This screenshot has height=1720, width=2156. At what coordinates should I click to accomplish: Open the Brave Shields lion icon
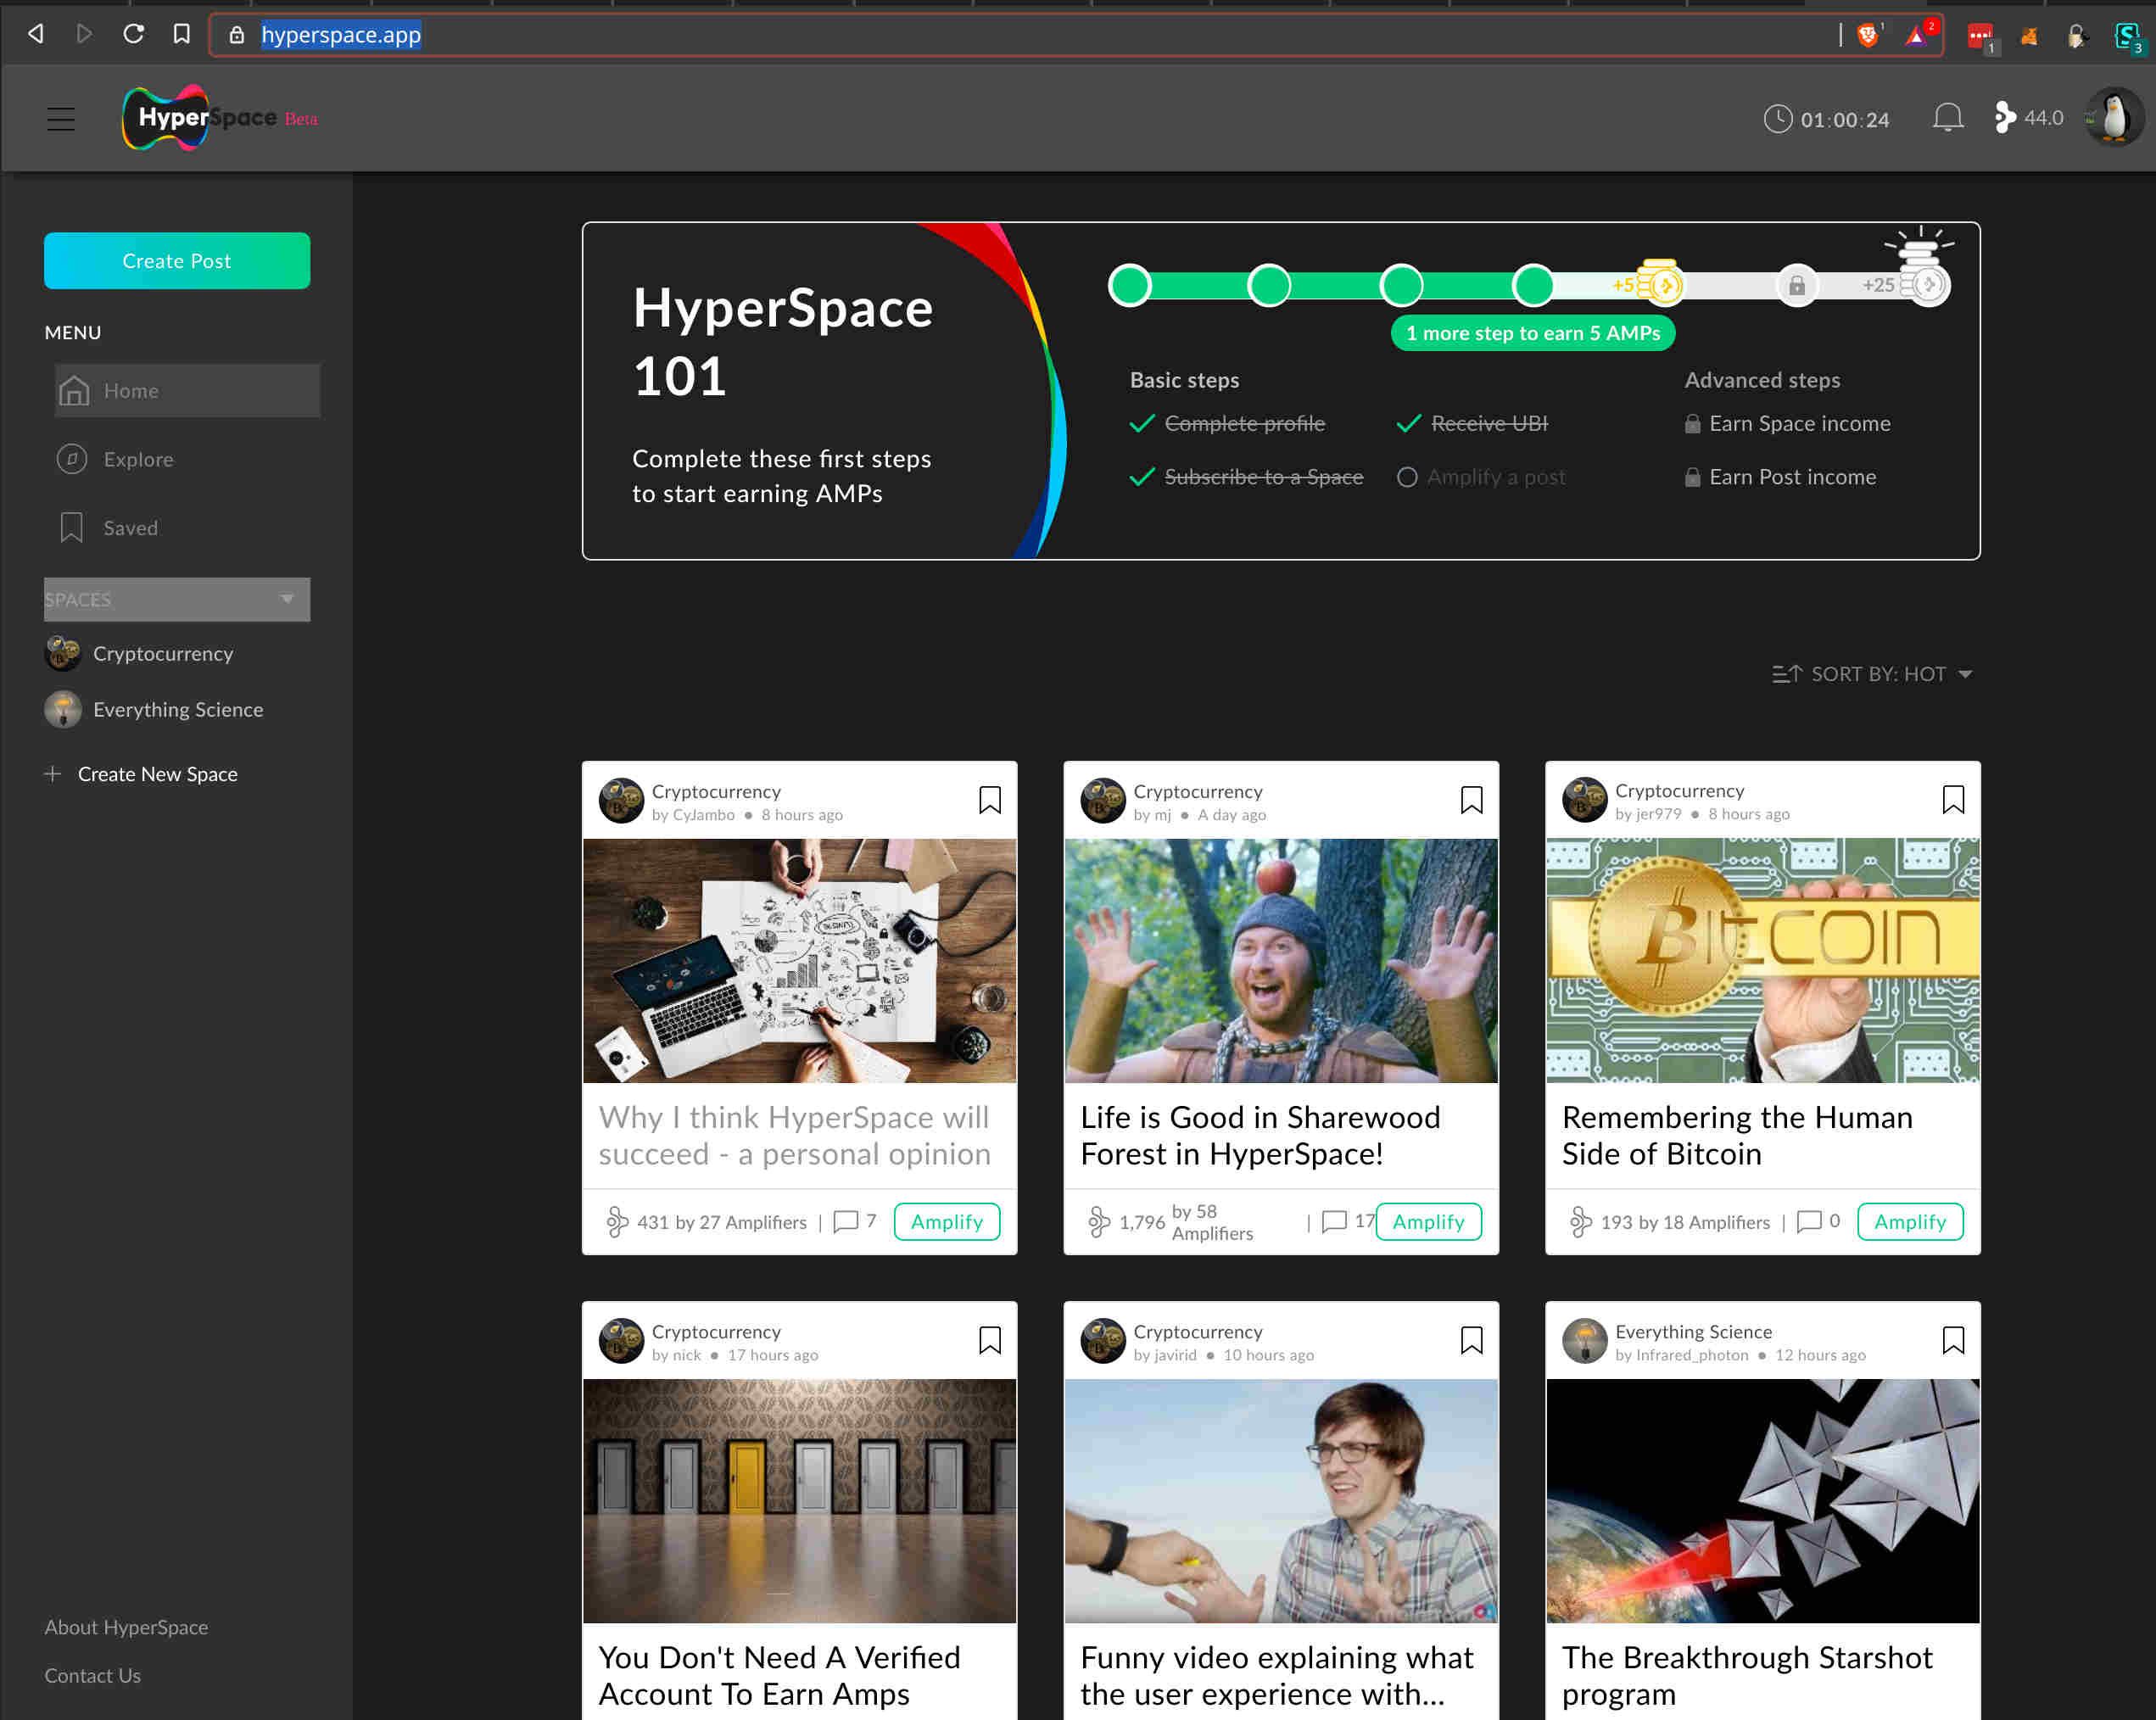coord(1868,35)
